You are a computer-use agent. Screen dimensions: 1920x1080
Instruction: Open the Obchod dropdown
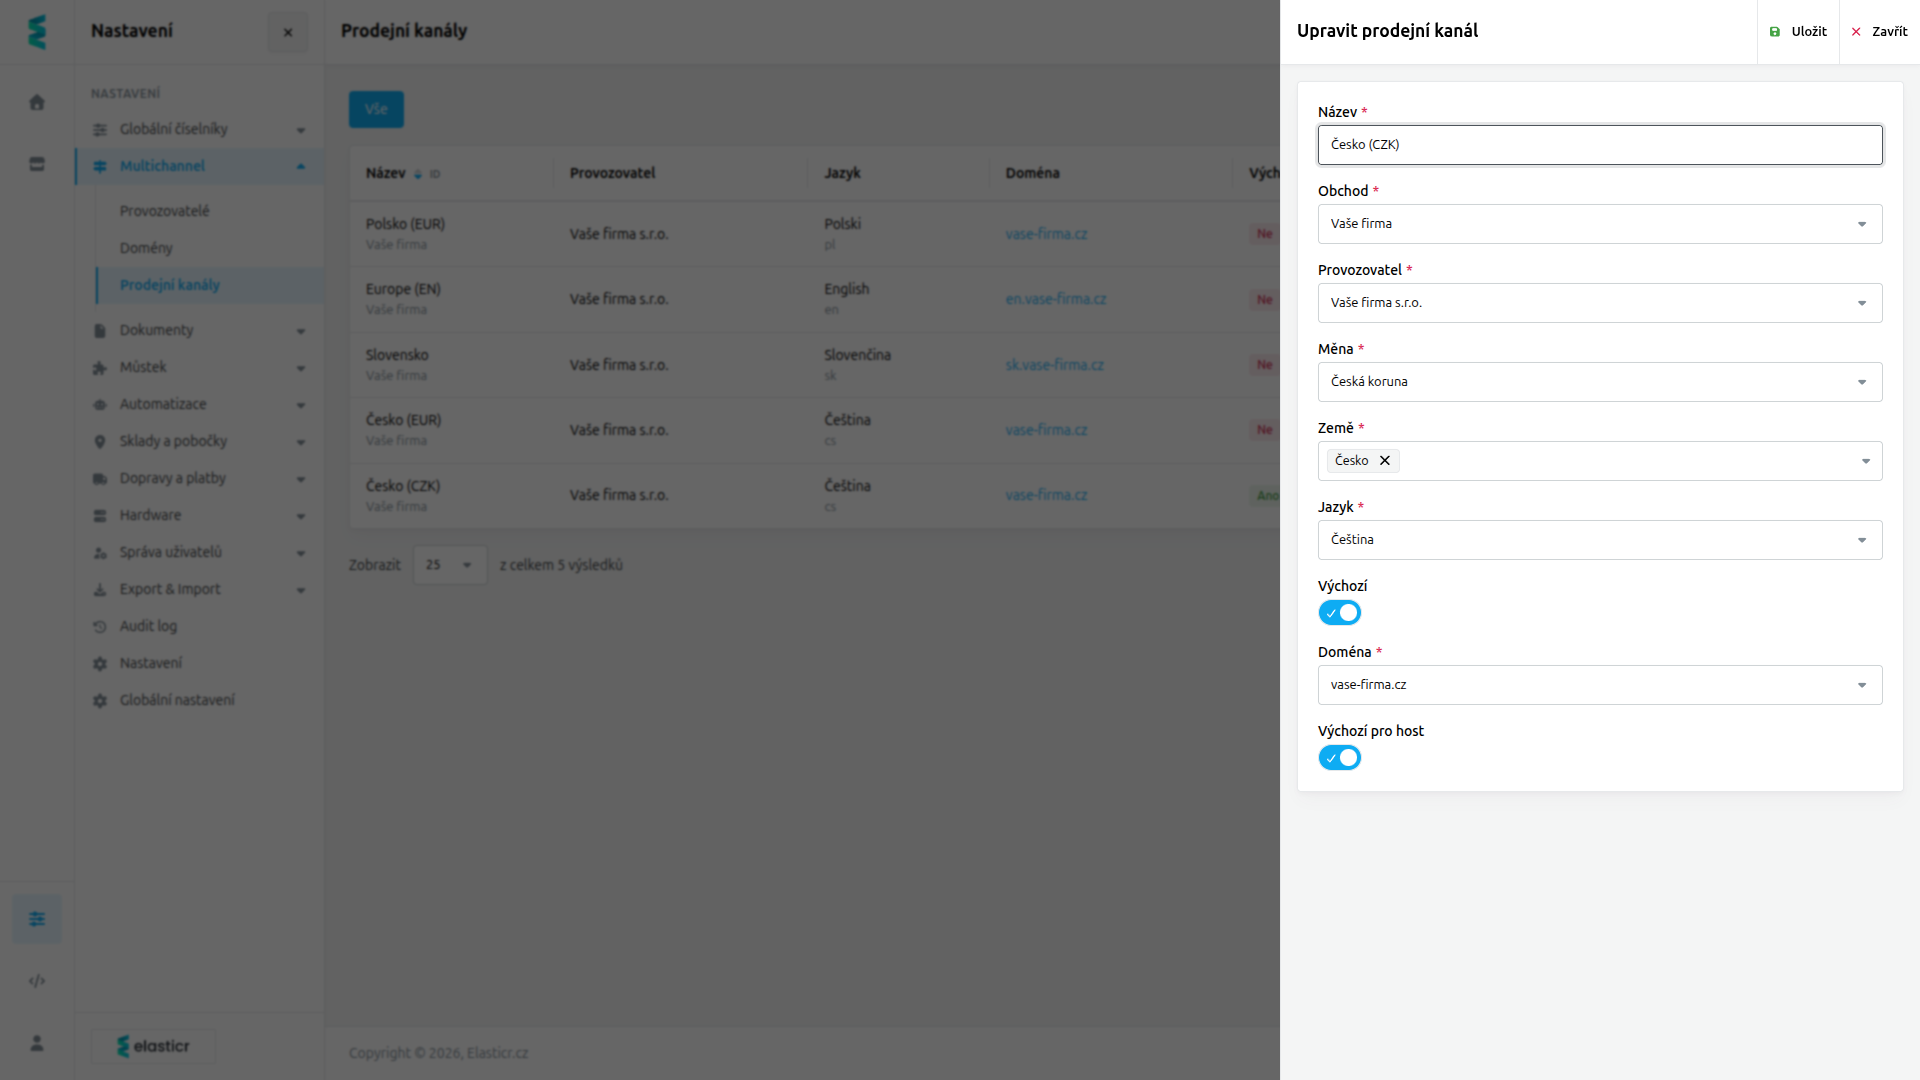pos(1600,224)
